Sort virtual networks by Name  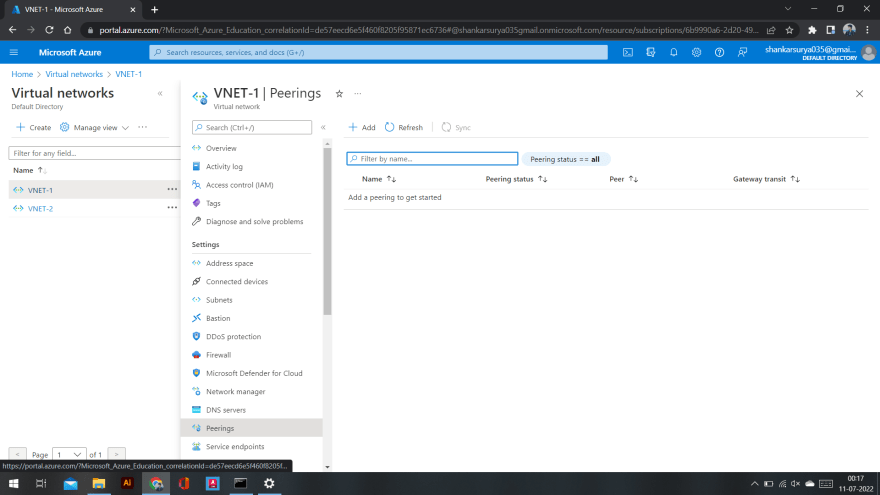30,170
